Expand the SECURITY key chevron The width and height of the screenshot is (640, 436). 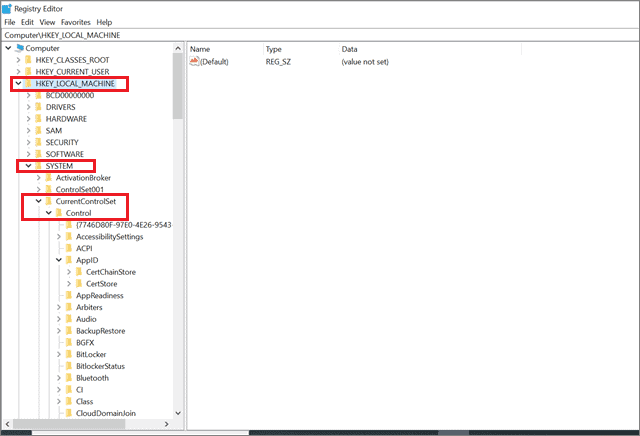click(29, 142)
